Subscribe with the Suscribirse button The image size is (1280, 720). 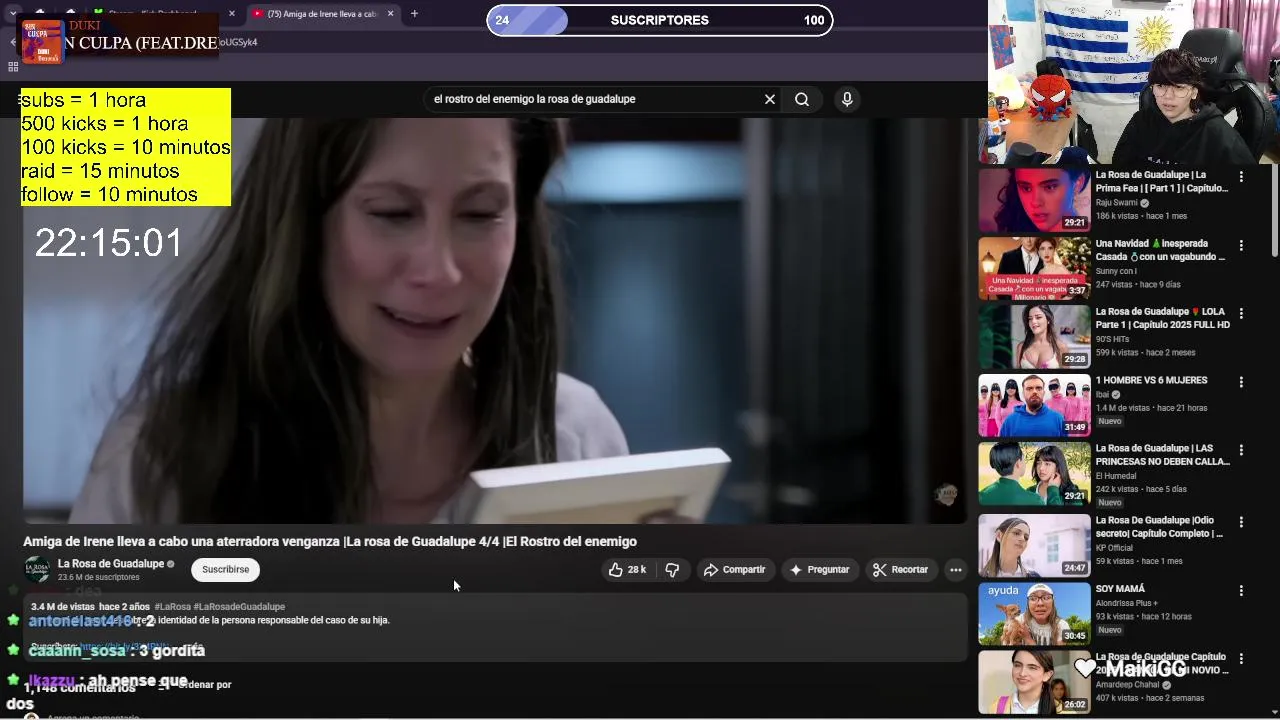pyautogui.click(x=226, y=569)
